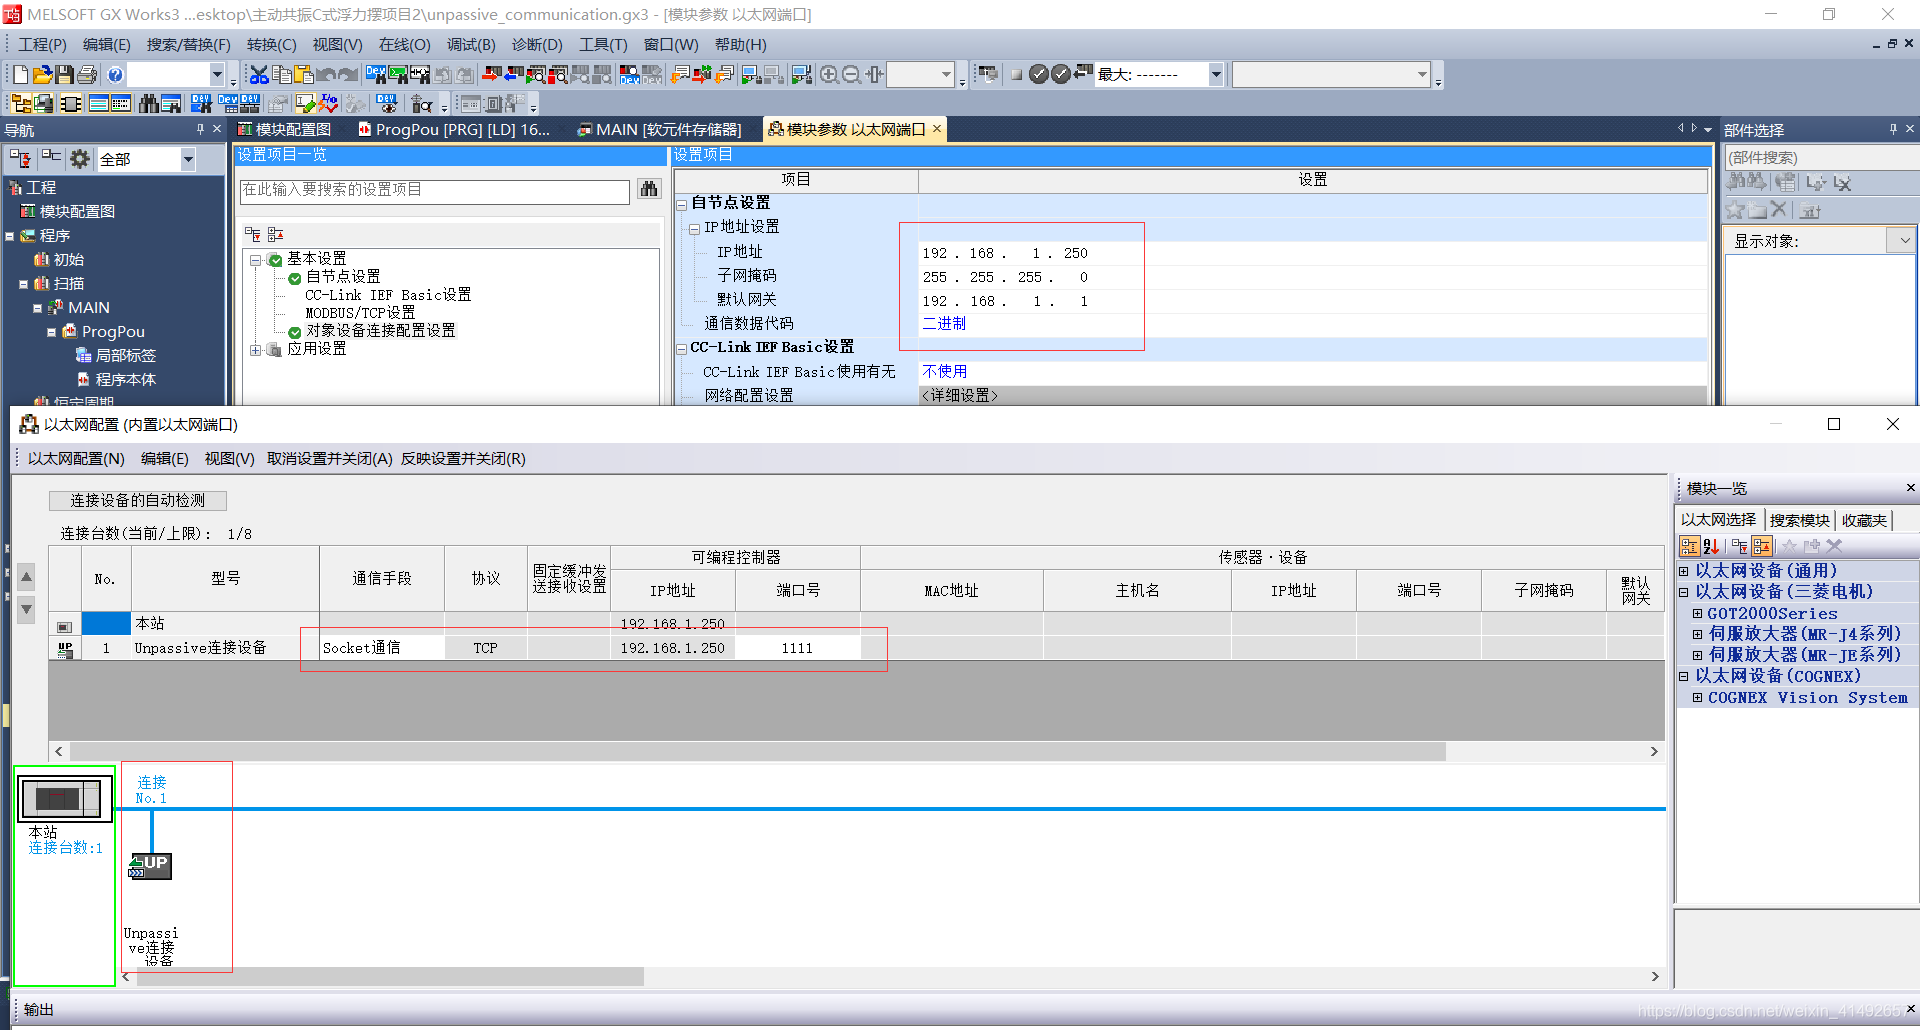This screenshot has height=1030, width=1920.
Task: Print using the printer toolbar icon
Action: 87,75
